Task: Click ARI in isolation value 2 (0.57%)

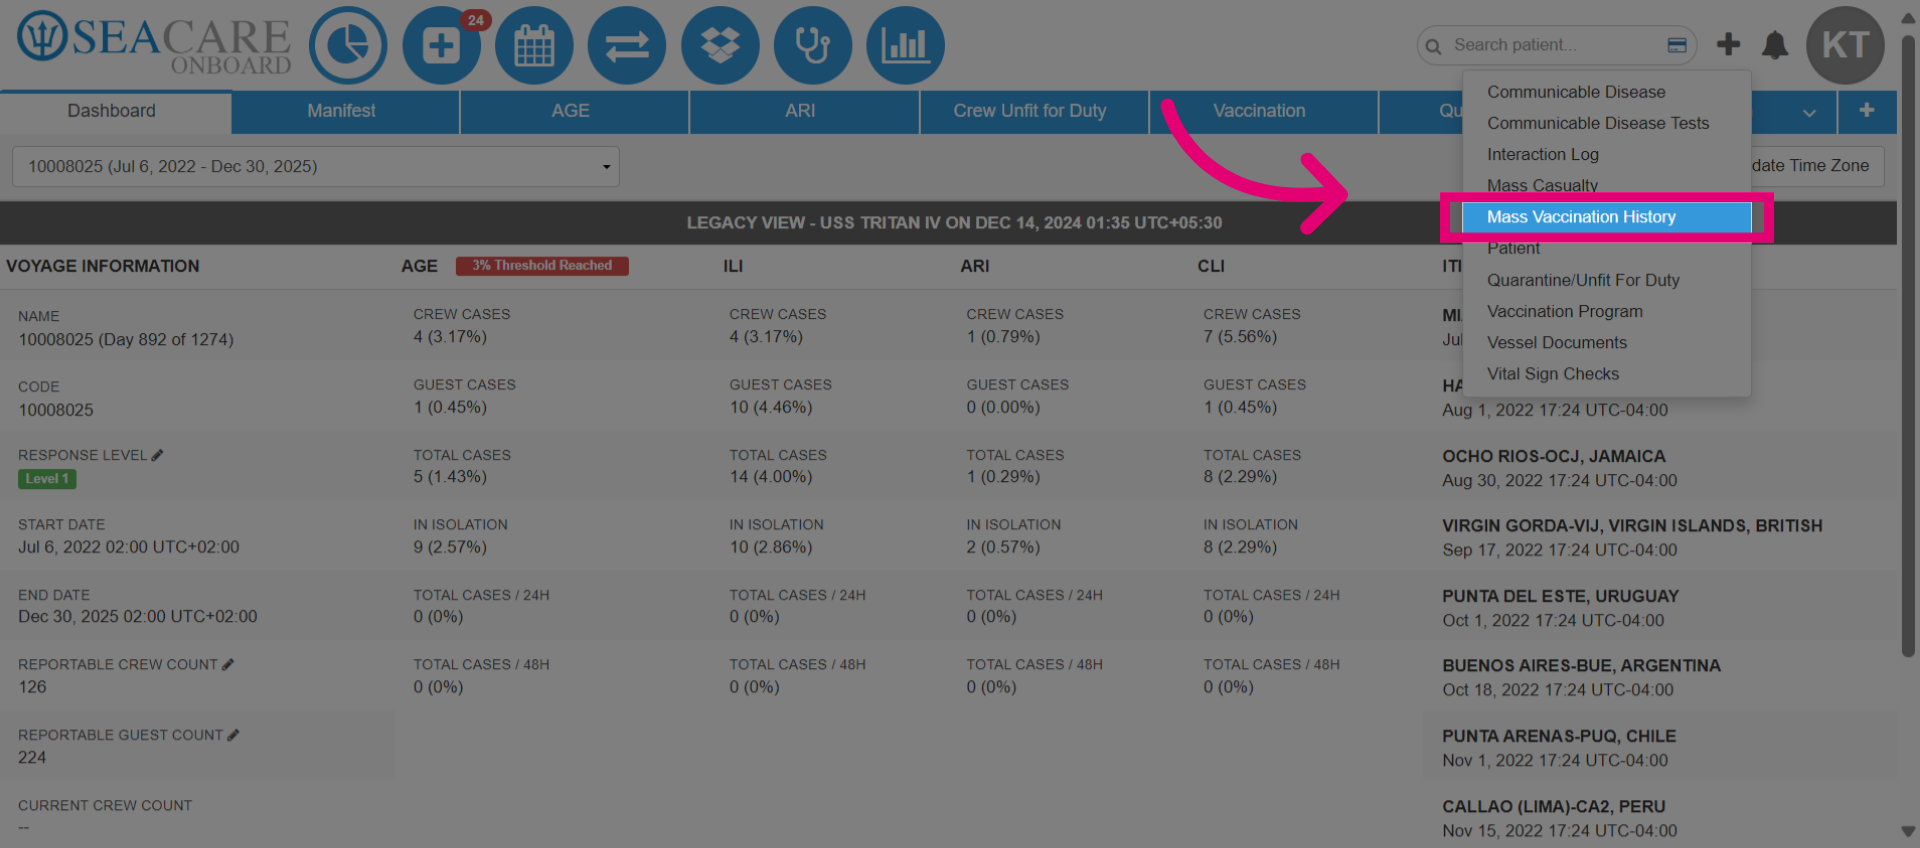Action: (1003, 547)
